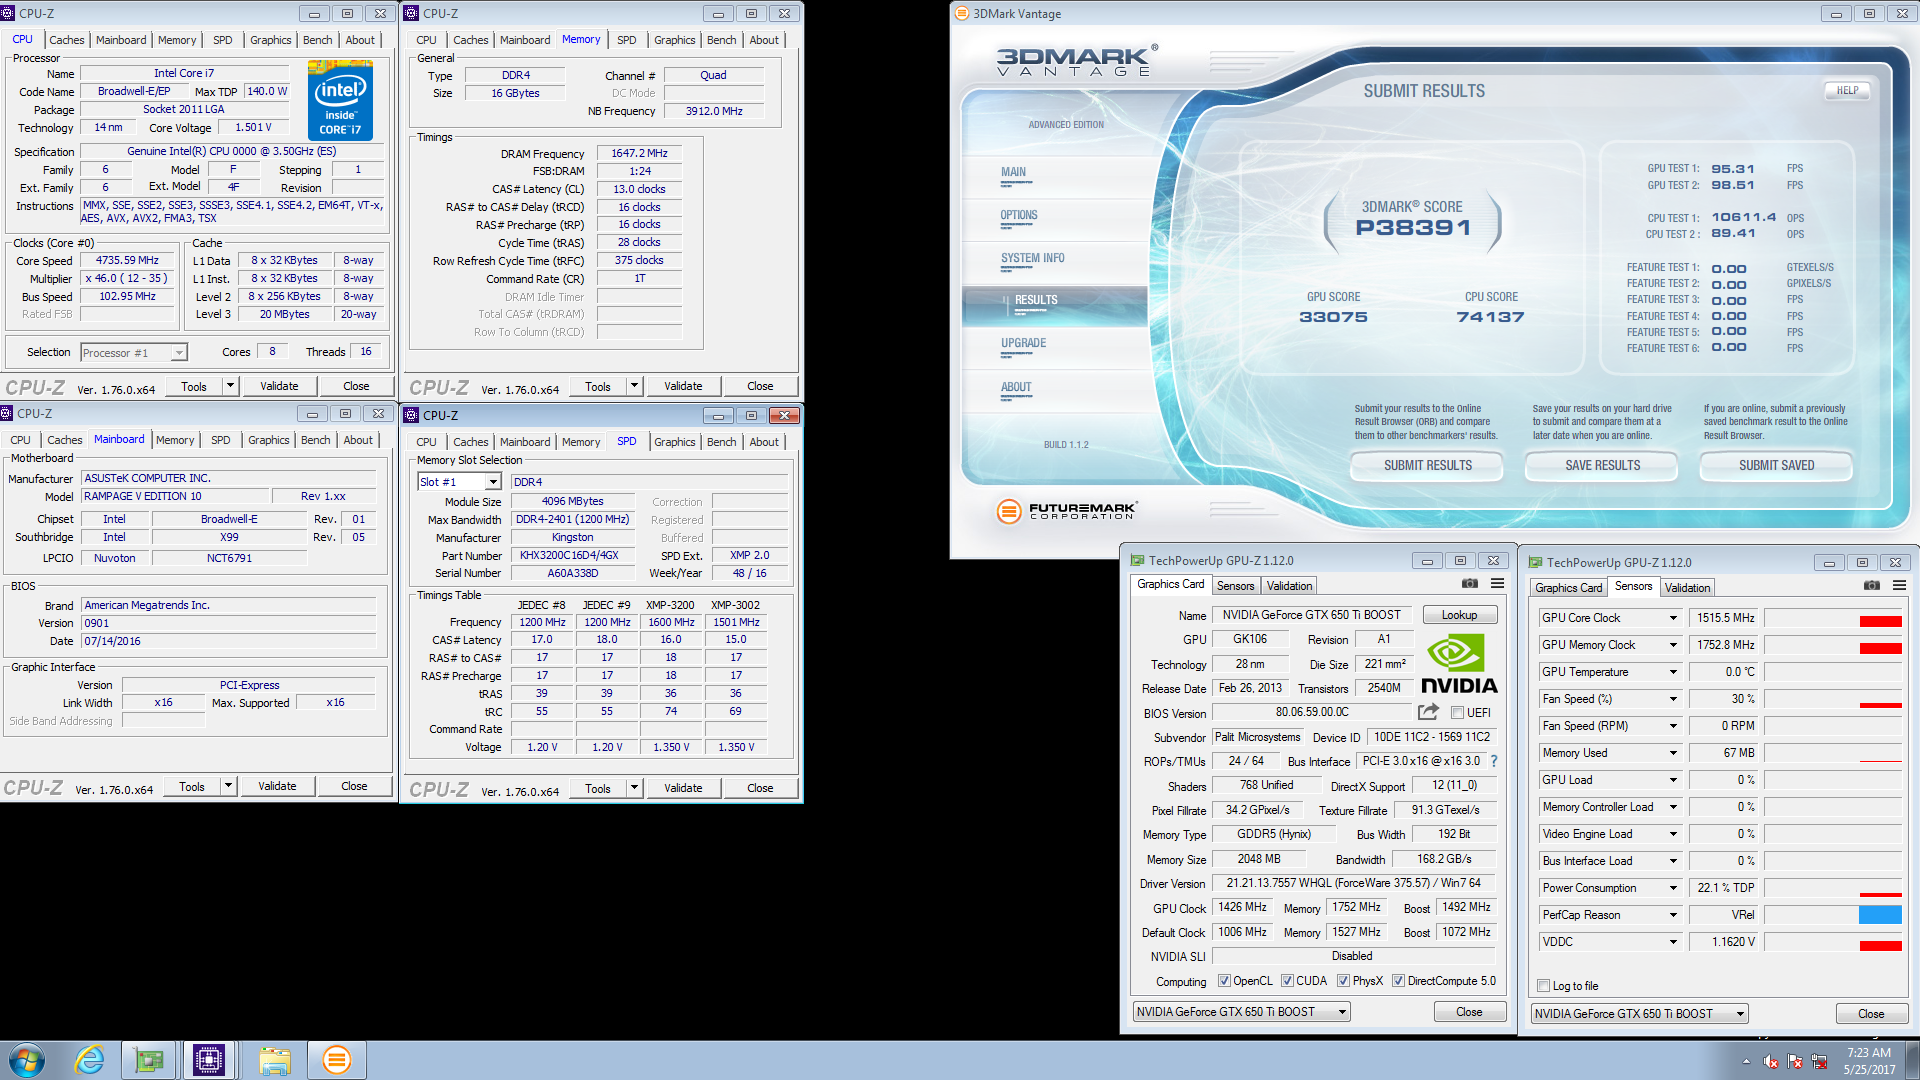Launch Internet Explorer from the taskbar
The width and height of the screenshot is (1920, 1080).
(x=89, y=1060)
